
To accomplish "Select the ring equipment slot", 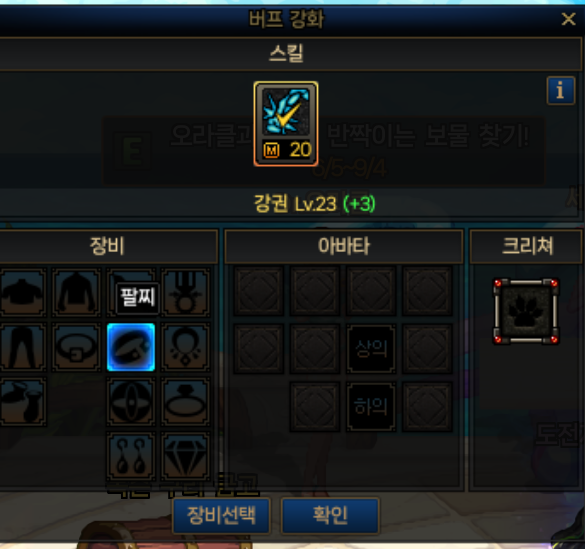I will [185, 402].
